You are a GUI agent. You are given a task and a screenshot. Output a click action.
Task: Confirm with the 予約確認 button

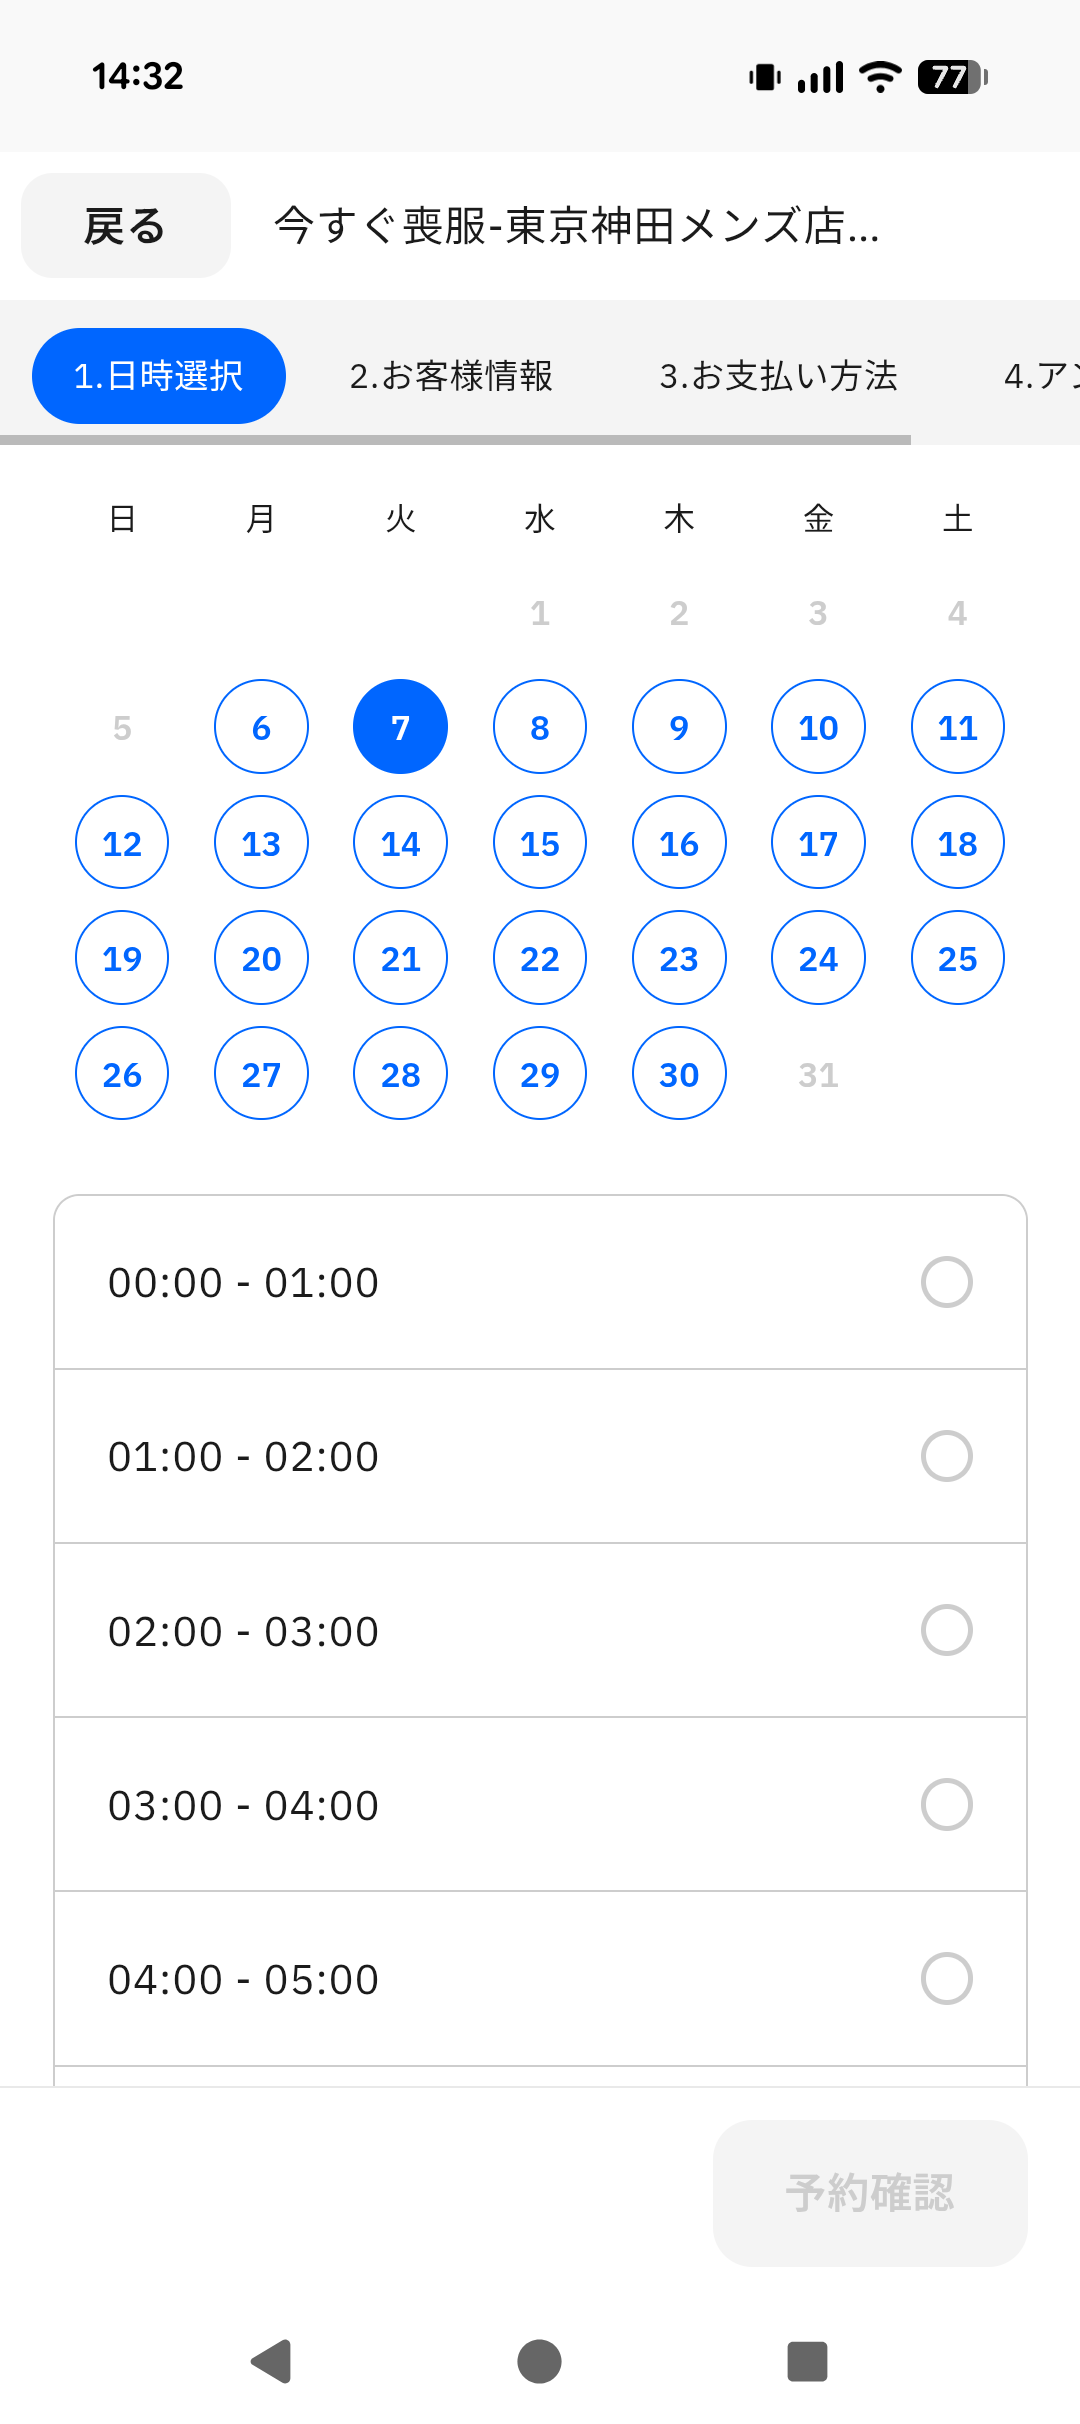pos(870,2193)
